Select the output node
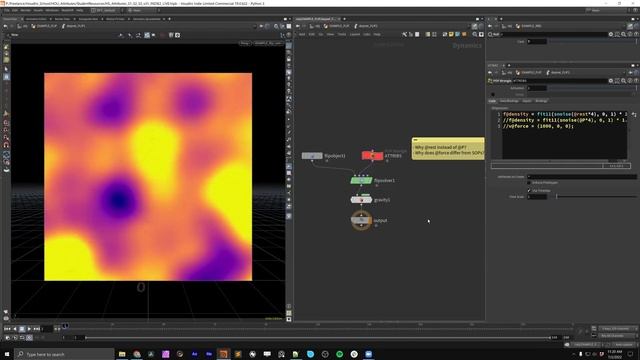640x360 pixels. pyautogui.click(x=361, y=220)
